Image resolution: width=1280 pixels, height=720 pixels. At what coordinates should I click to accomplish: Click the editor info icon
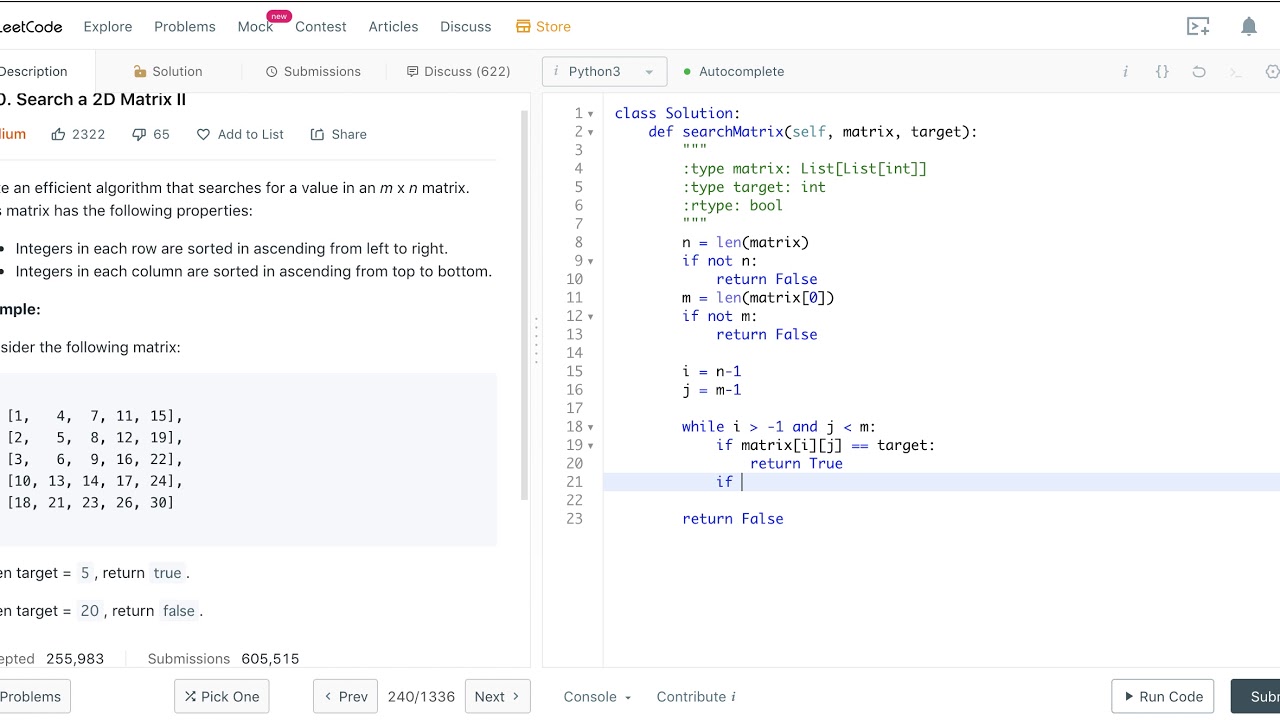1126,72
